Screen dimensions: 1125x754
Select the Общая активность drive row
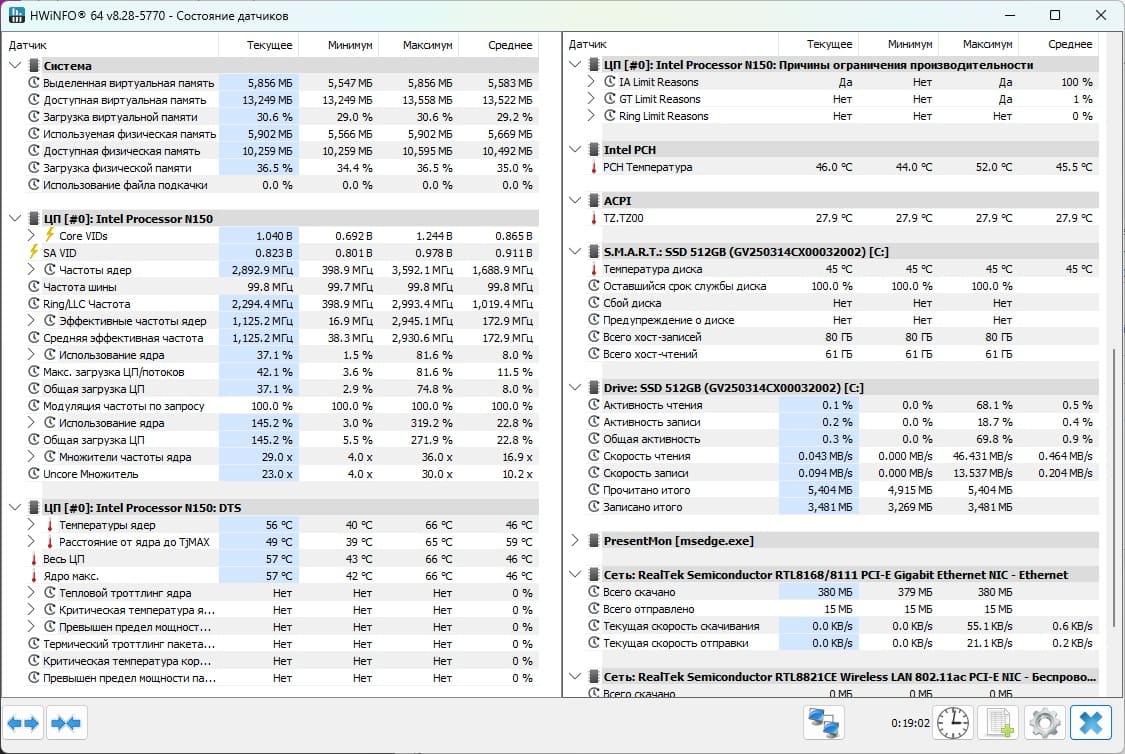842,439
